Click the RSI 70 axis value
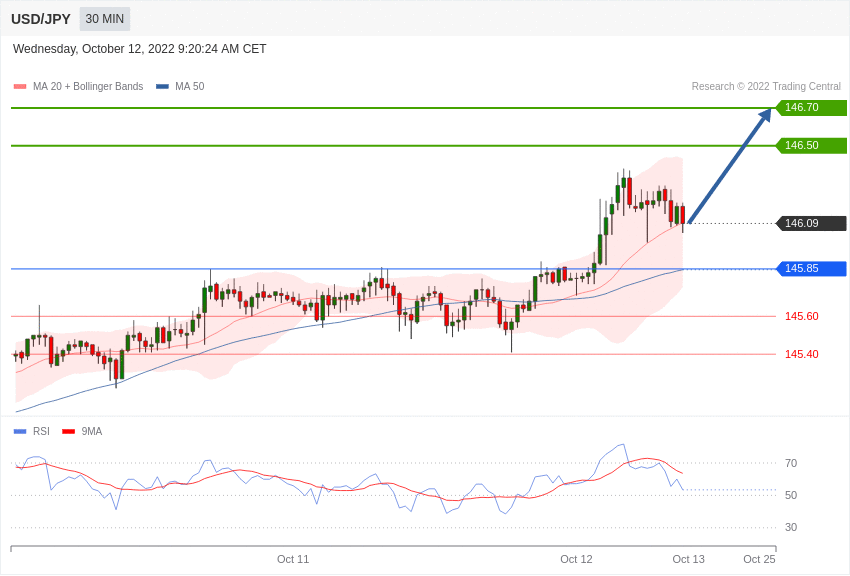The image size is (850, 576). point(791,463)
